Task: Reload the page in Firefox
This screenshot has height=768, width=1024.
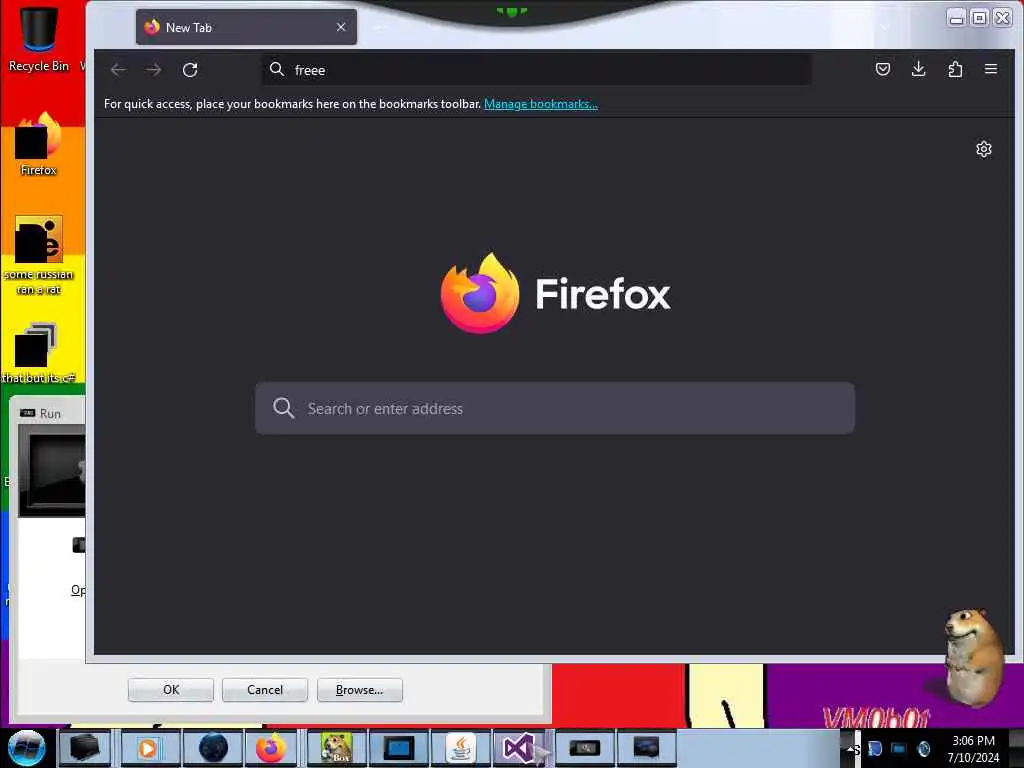Action: tap(190, 70)
